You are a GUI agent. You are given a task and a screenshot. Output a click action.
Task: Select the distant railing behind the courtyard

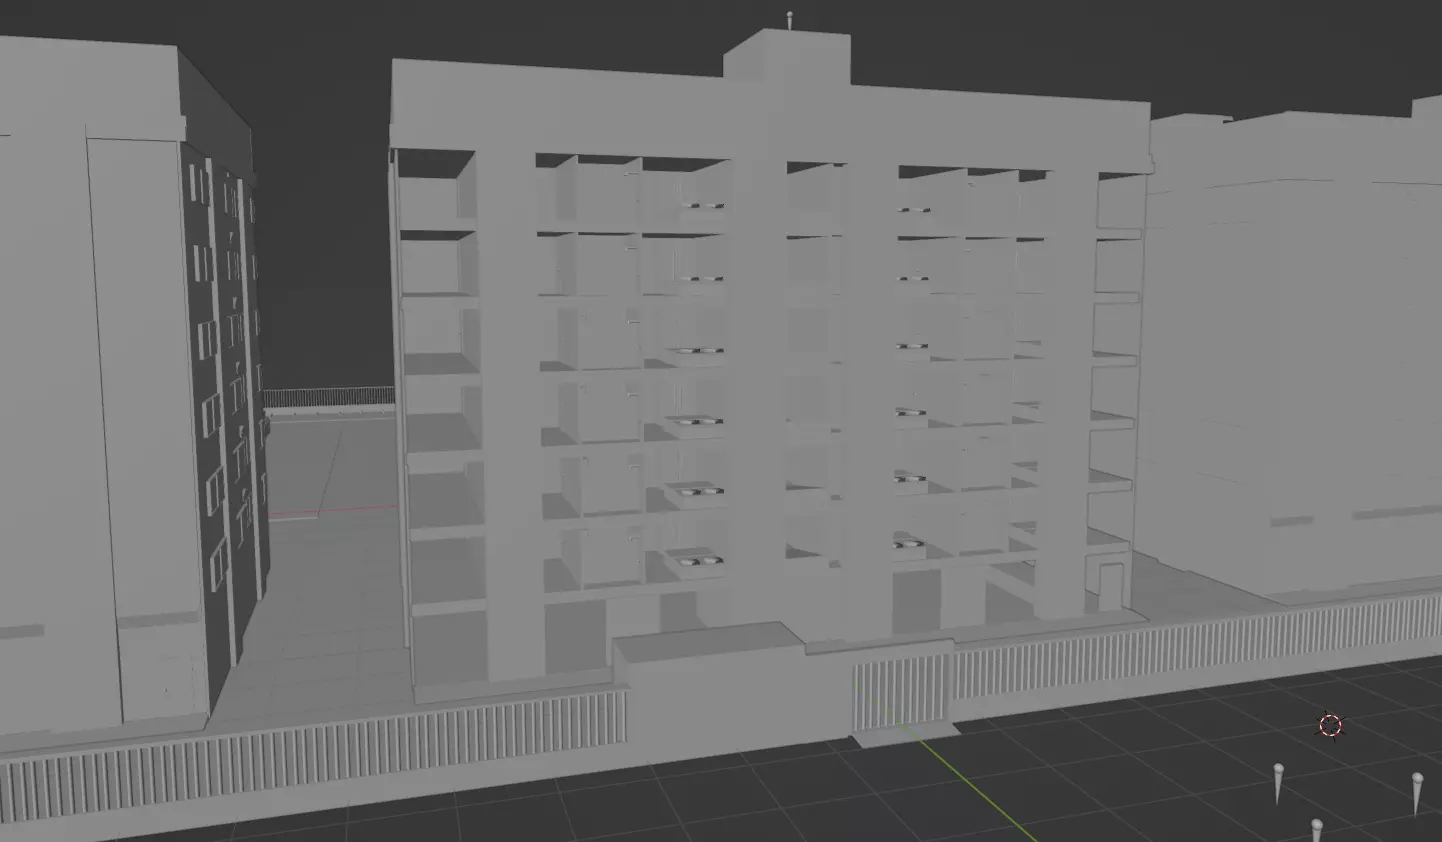pos(328,398)
